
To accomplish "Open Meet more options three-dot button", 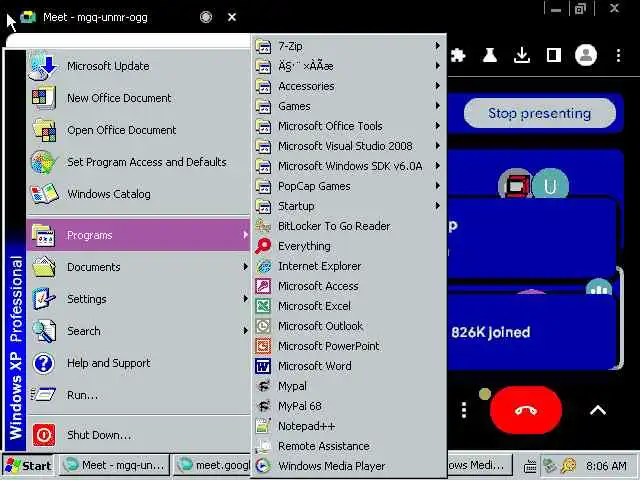I will click(x=464, y=410).
